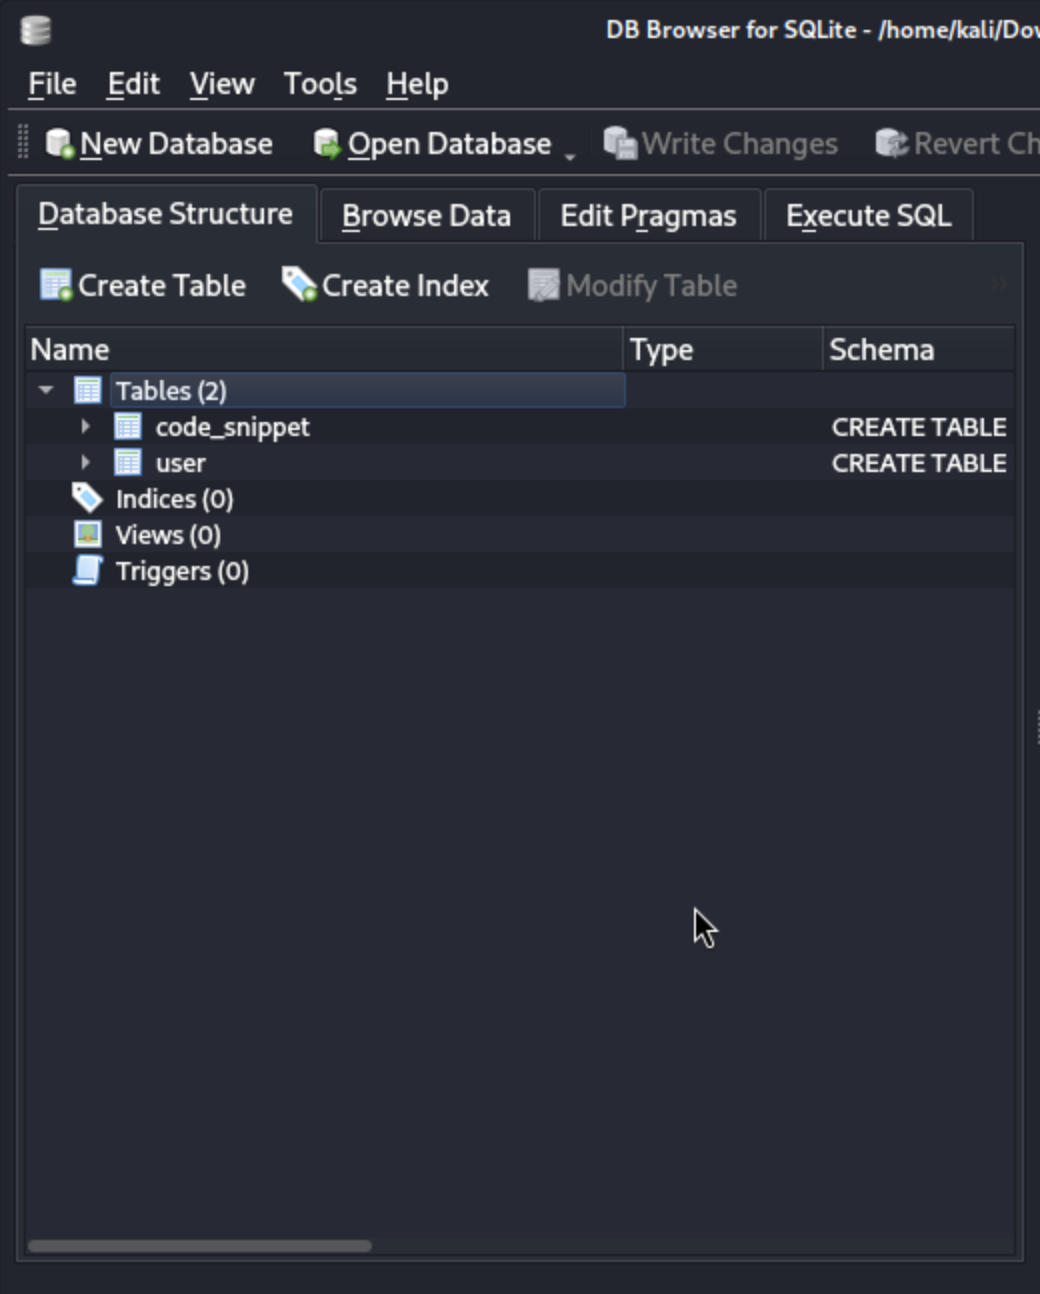Click the horizontal scrollbar at the bottom
The height and width of the screenshot is (1294, 1040).
click(200, 1246)
